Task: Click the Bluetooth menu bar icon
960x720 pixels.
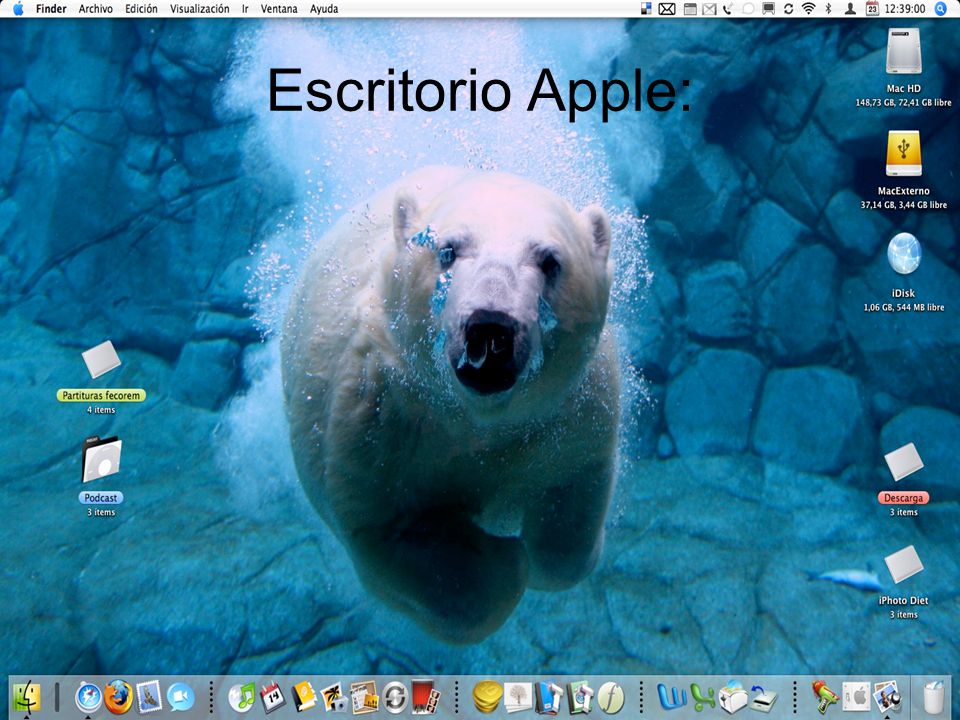Action: pyautogui.click(x=828, y=9)
